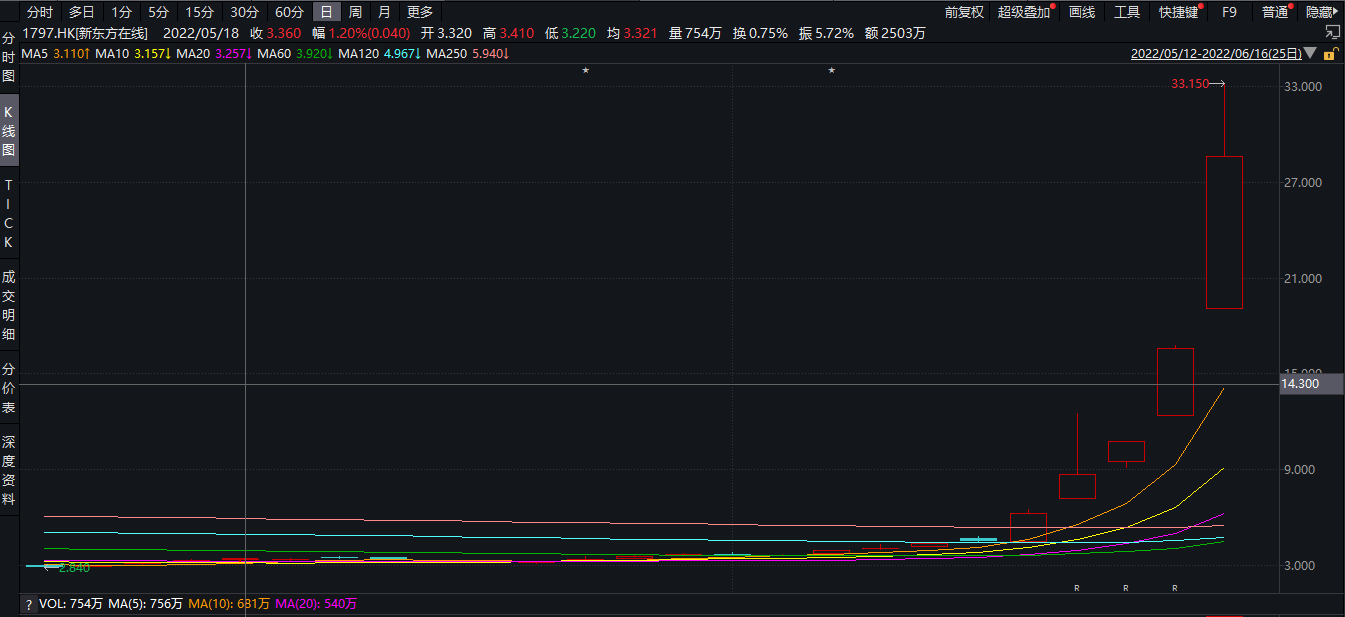Open the date range dropdown triangle

(x=1308, y=54)
